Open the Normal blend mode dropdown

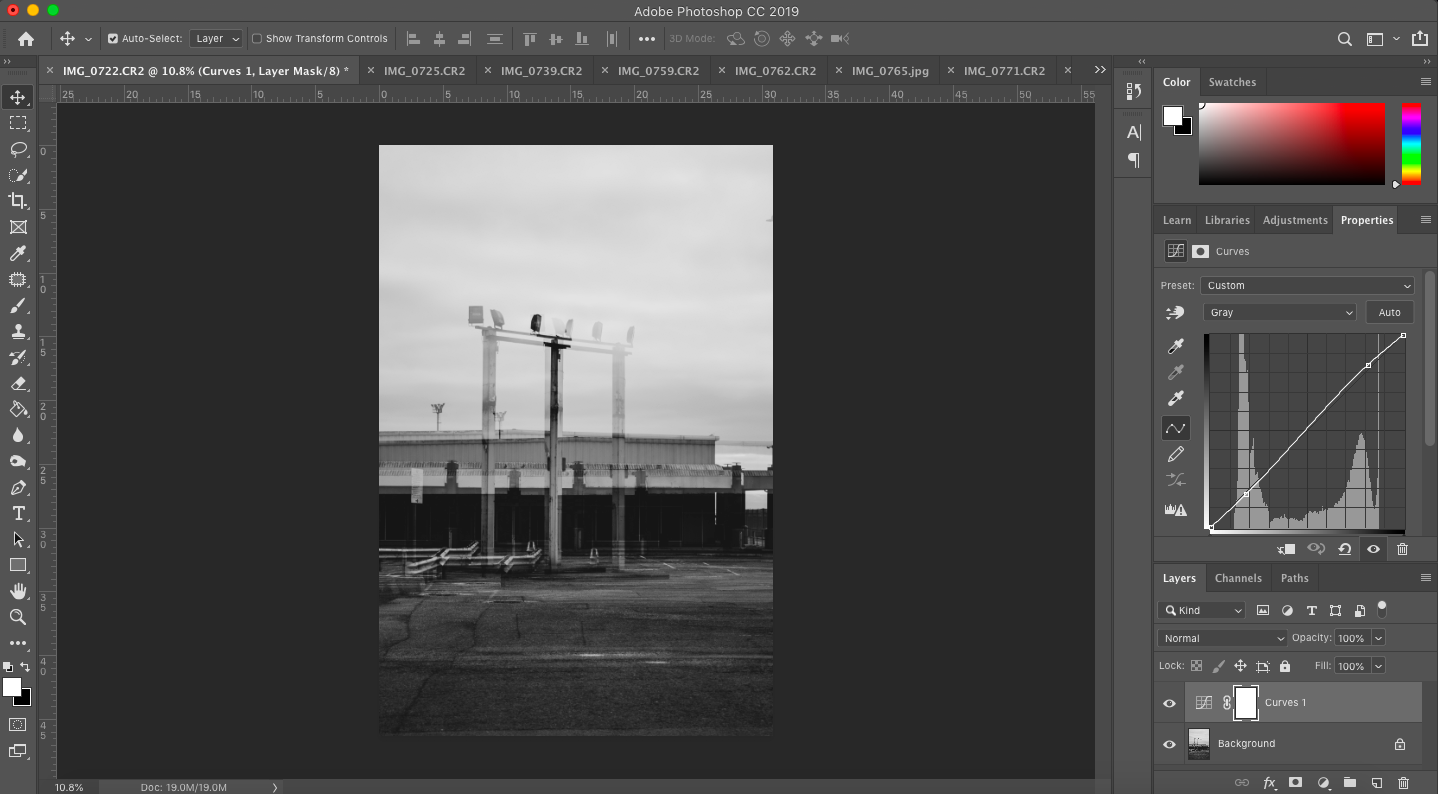tap(1223, 638)
